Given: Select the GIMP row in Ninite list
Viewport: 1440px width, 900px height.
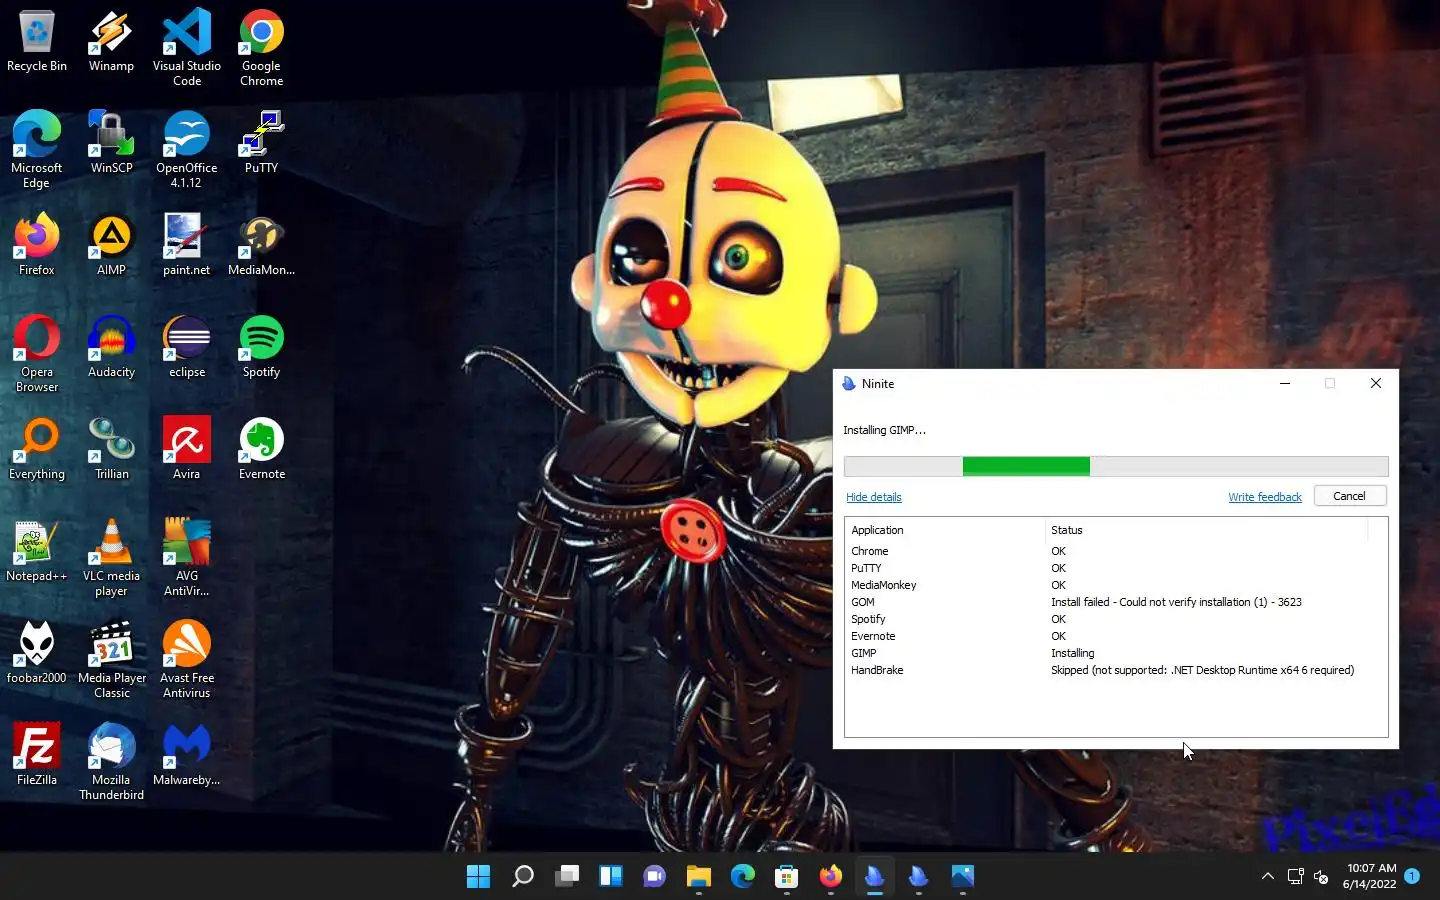Looking at the screenshot, I should 1116,653.
